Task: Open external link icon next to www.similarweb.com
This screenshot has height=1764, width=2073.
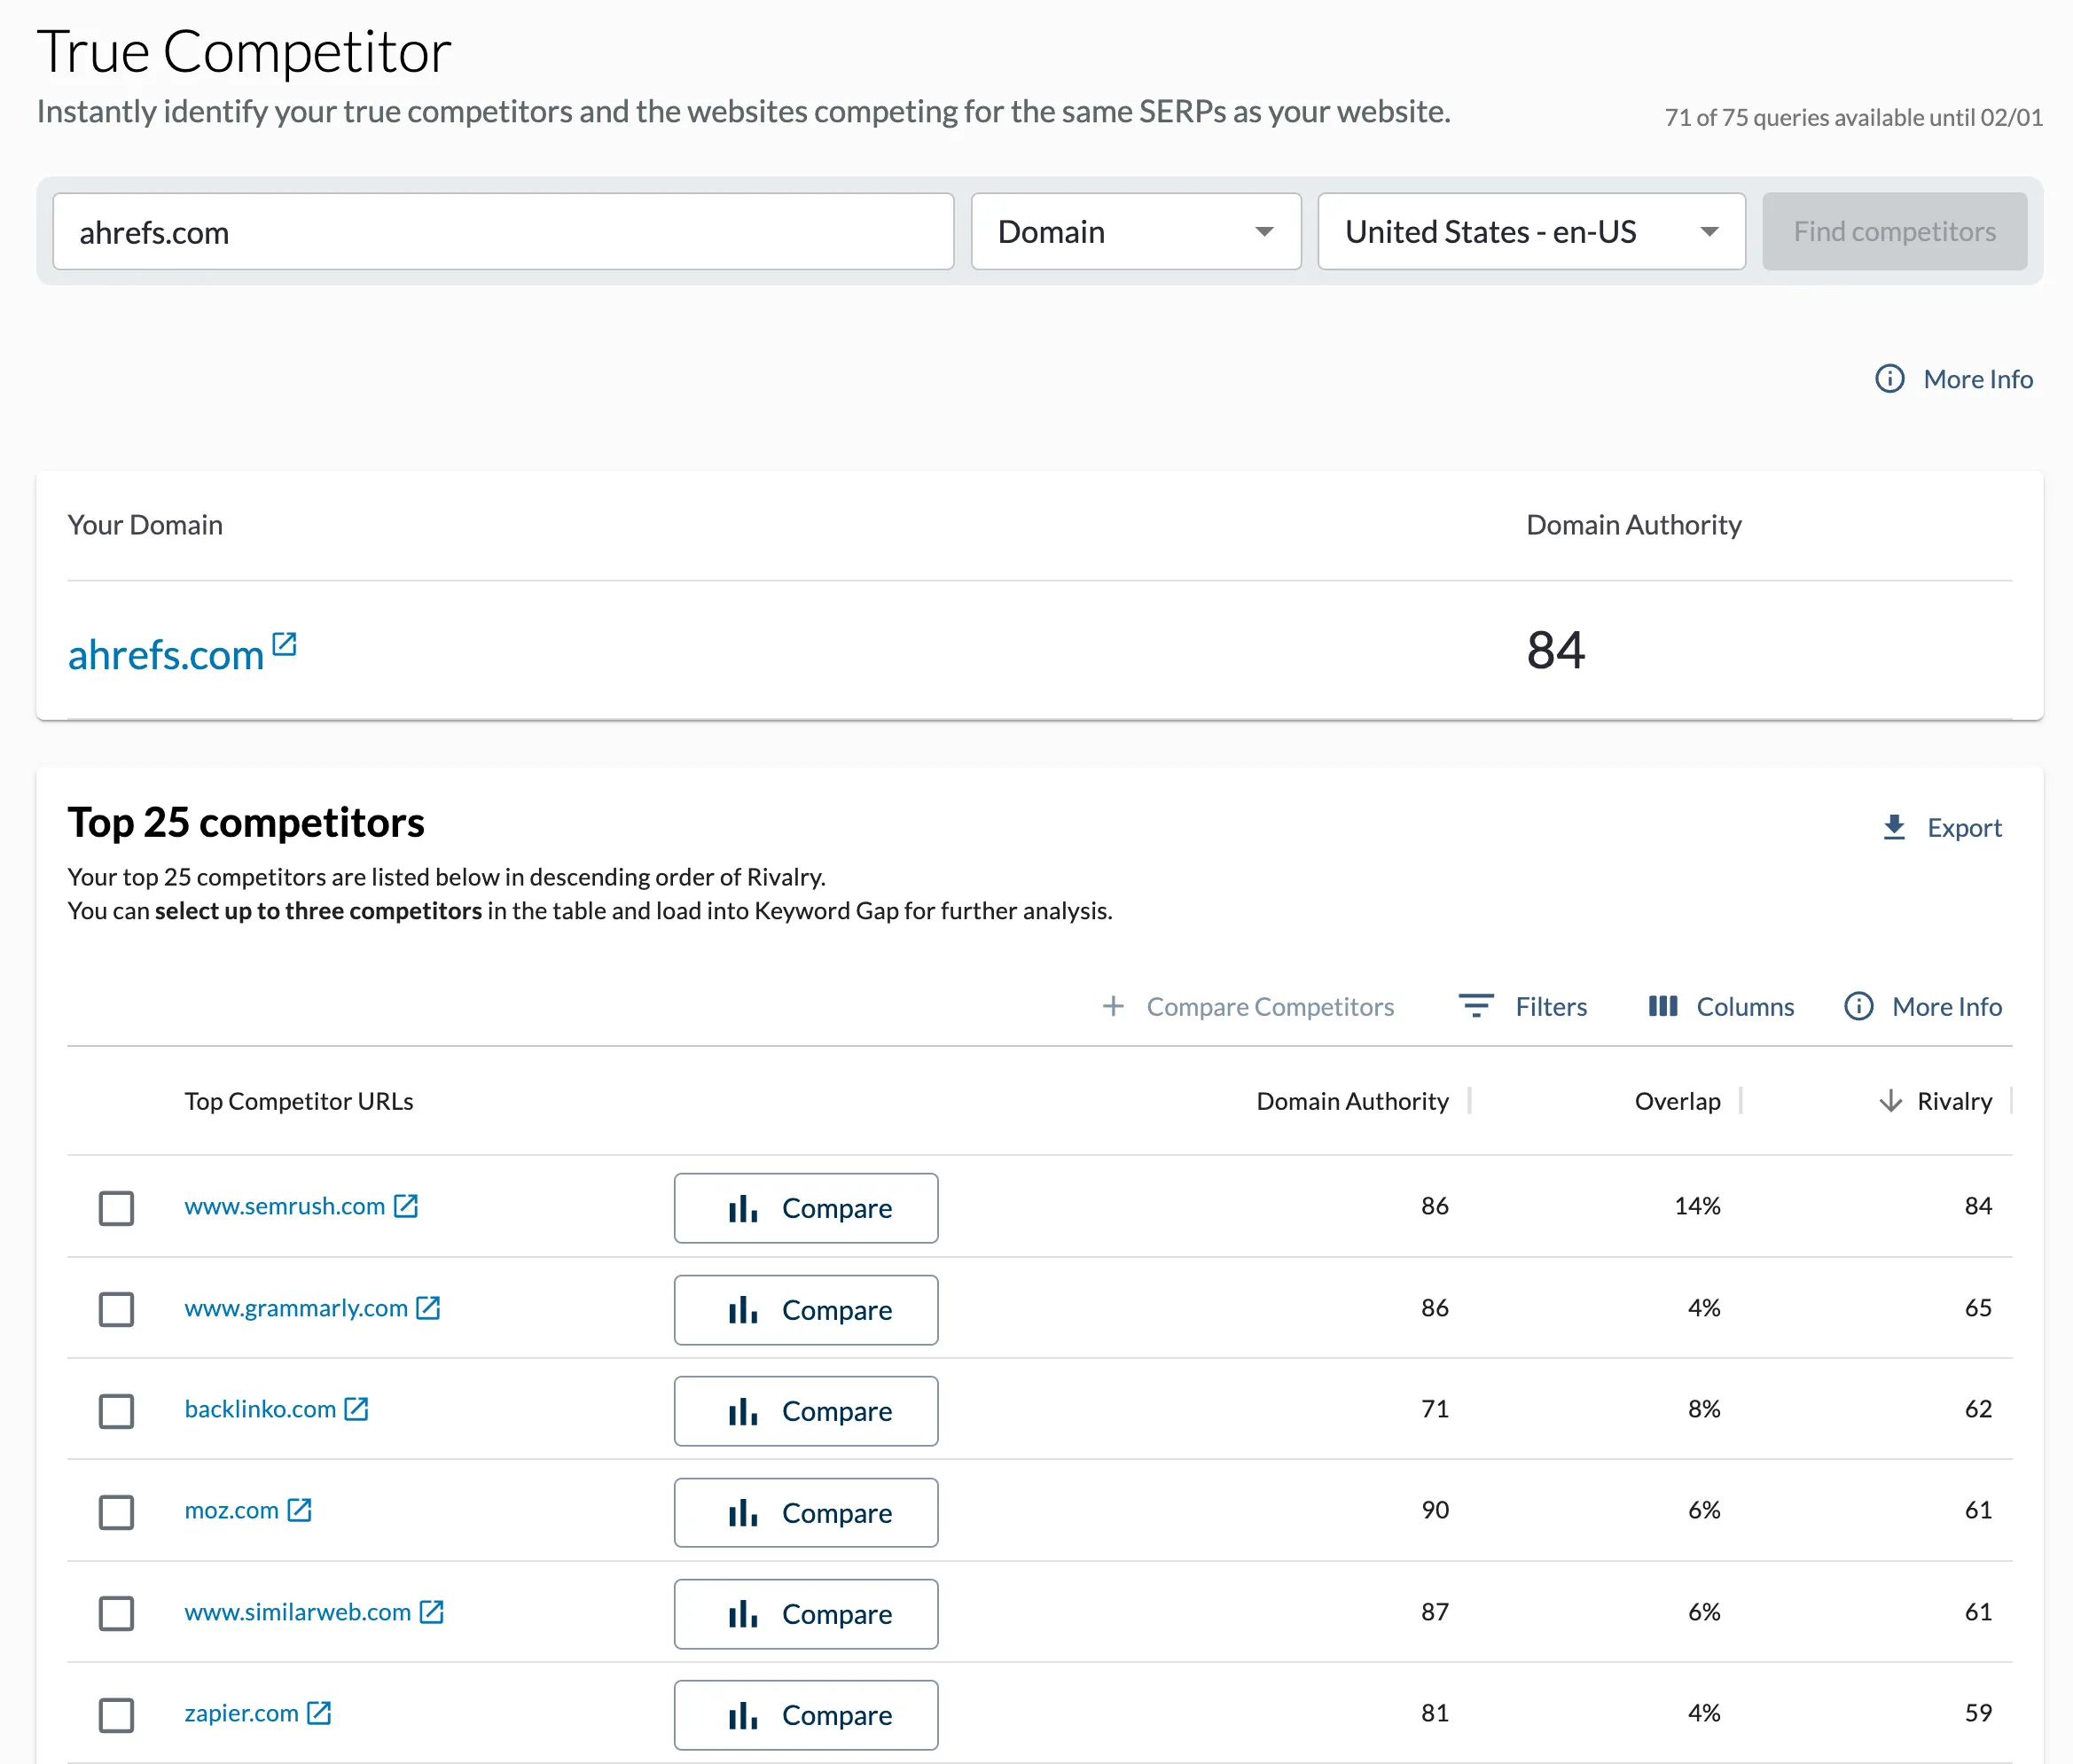Action: point(431,1612)
